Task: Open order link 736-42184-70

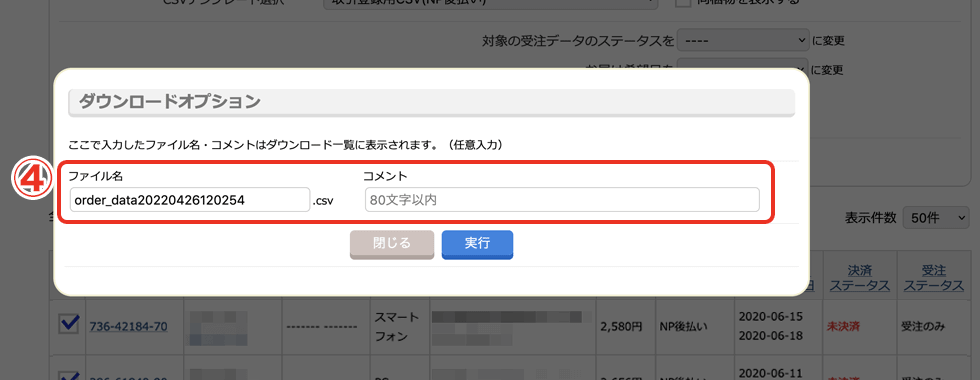Action: coord(129,326)
